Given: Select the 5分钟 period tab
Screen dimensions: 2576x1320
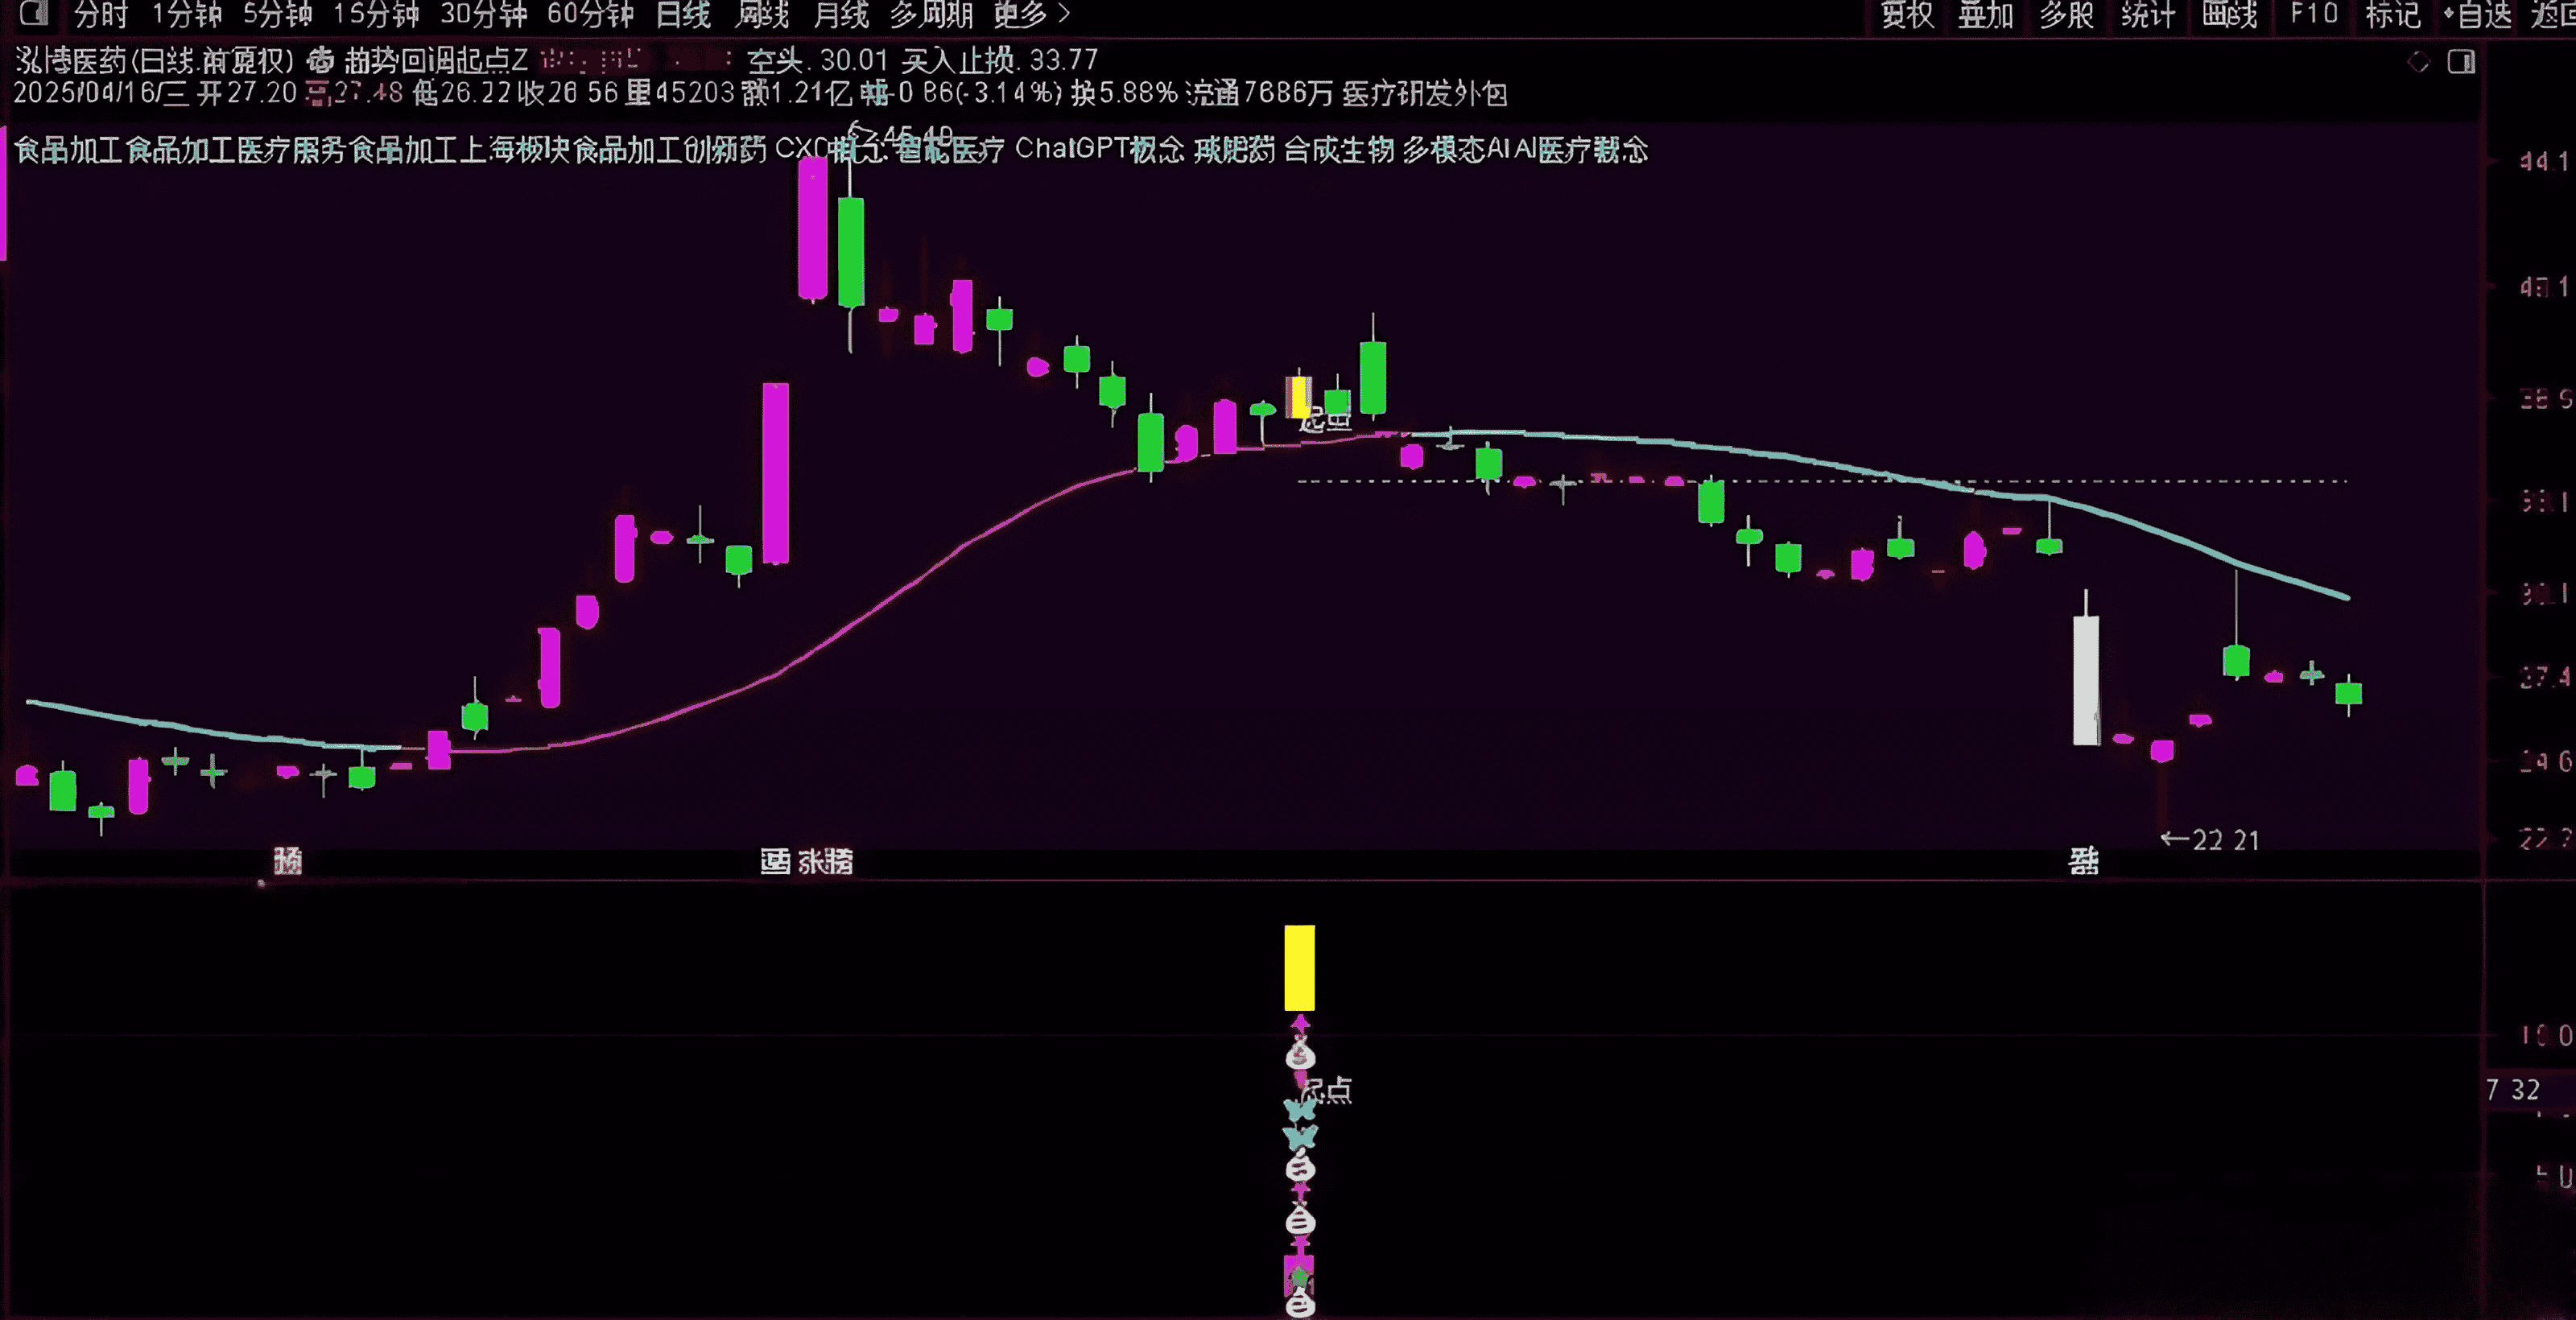Looking at the screenshot, I should [277, 14].
